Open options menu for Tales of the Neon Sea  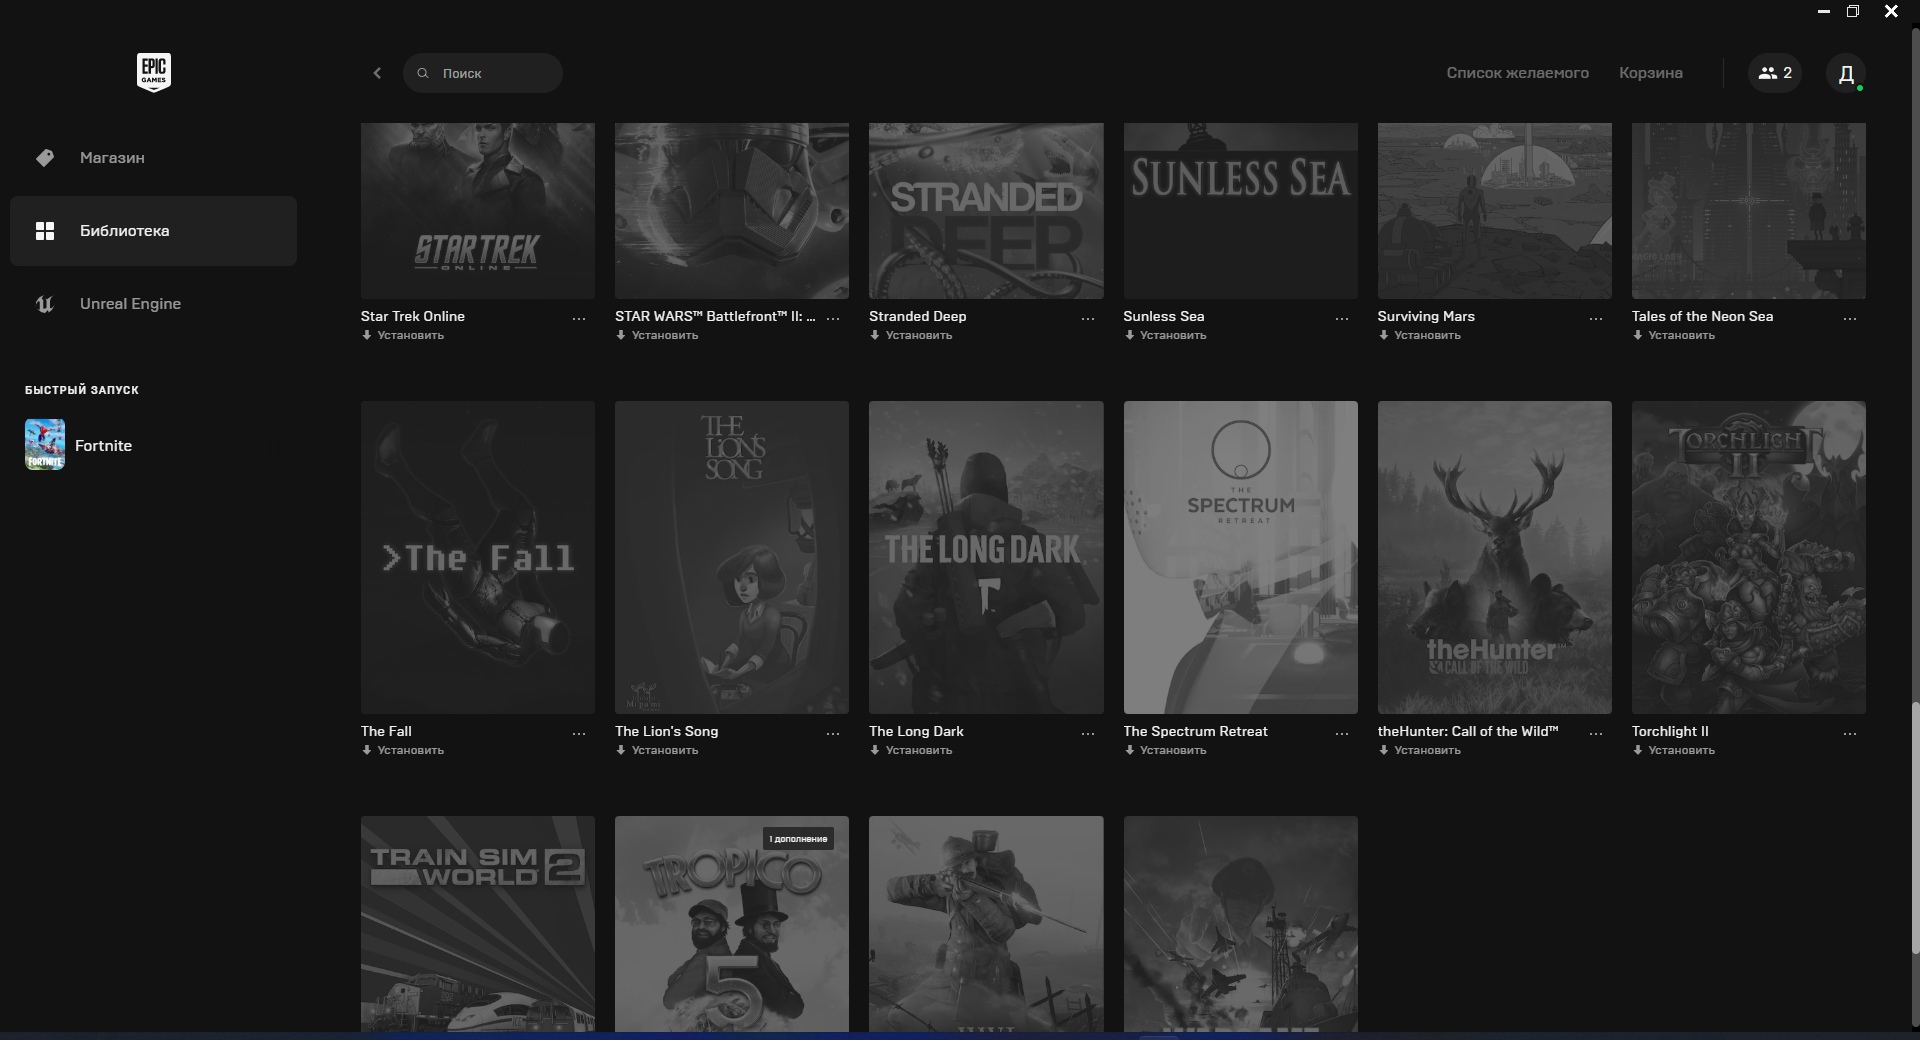[x=1850, y=318]
